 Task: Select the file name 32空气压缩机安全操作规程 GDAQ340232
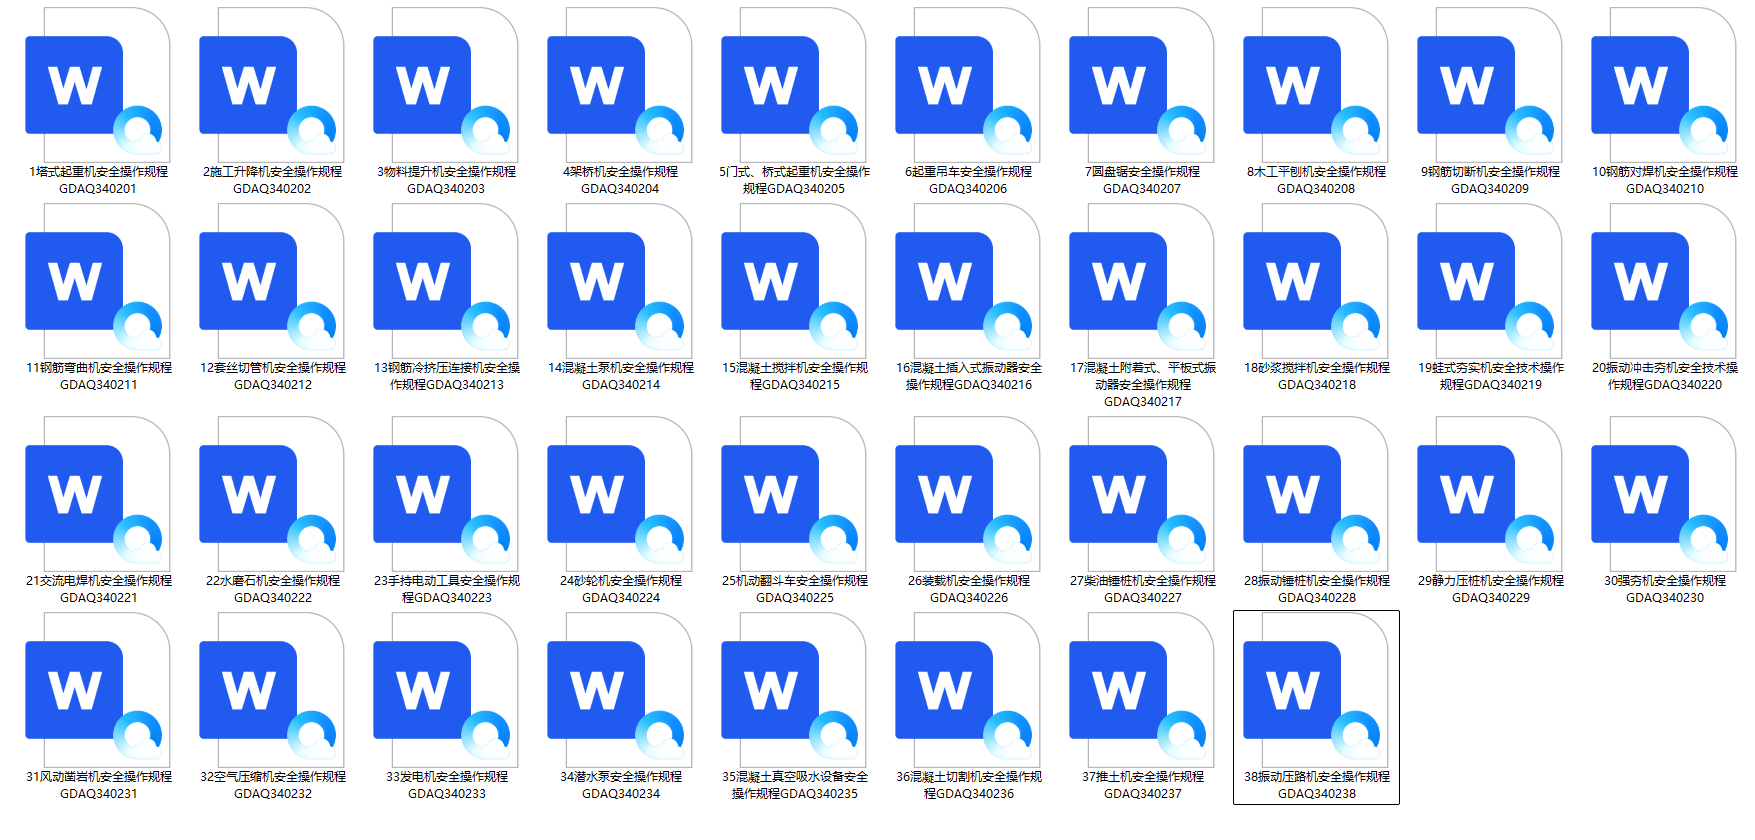273,785
